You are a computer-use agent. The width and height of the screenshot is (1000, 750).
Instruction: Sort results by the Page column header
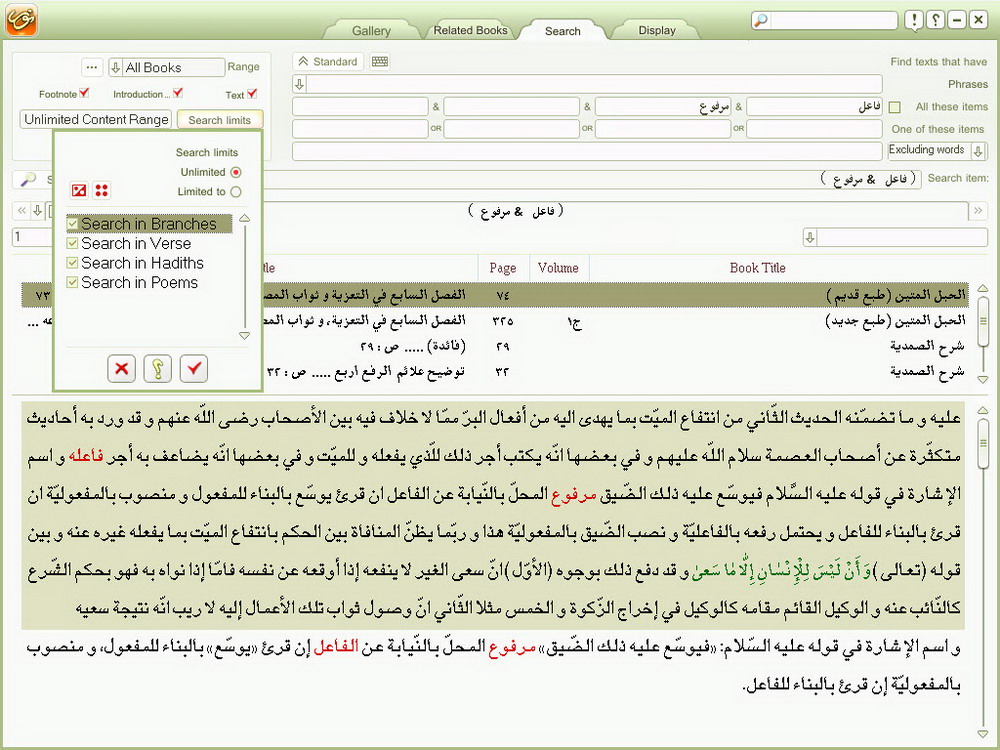pyautogui.click(x=503, y=268)
